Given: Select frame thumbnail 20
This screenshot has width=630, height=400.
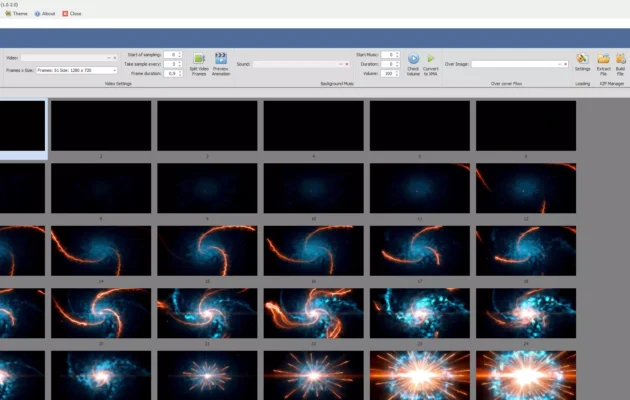Looking at the screenshot, I should coord(101,313).
